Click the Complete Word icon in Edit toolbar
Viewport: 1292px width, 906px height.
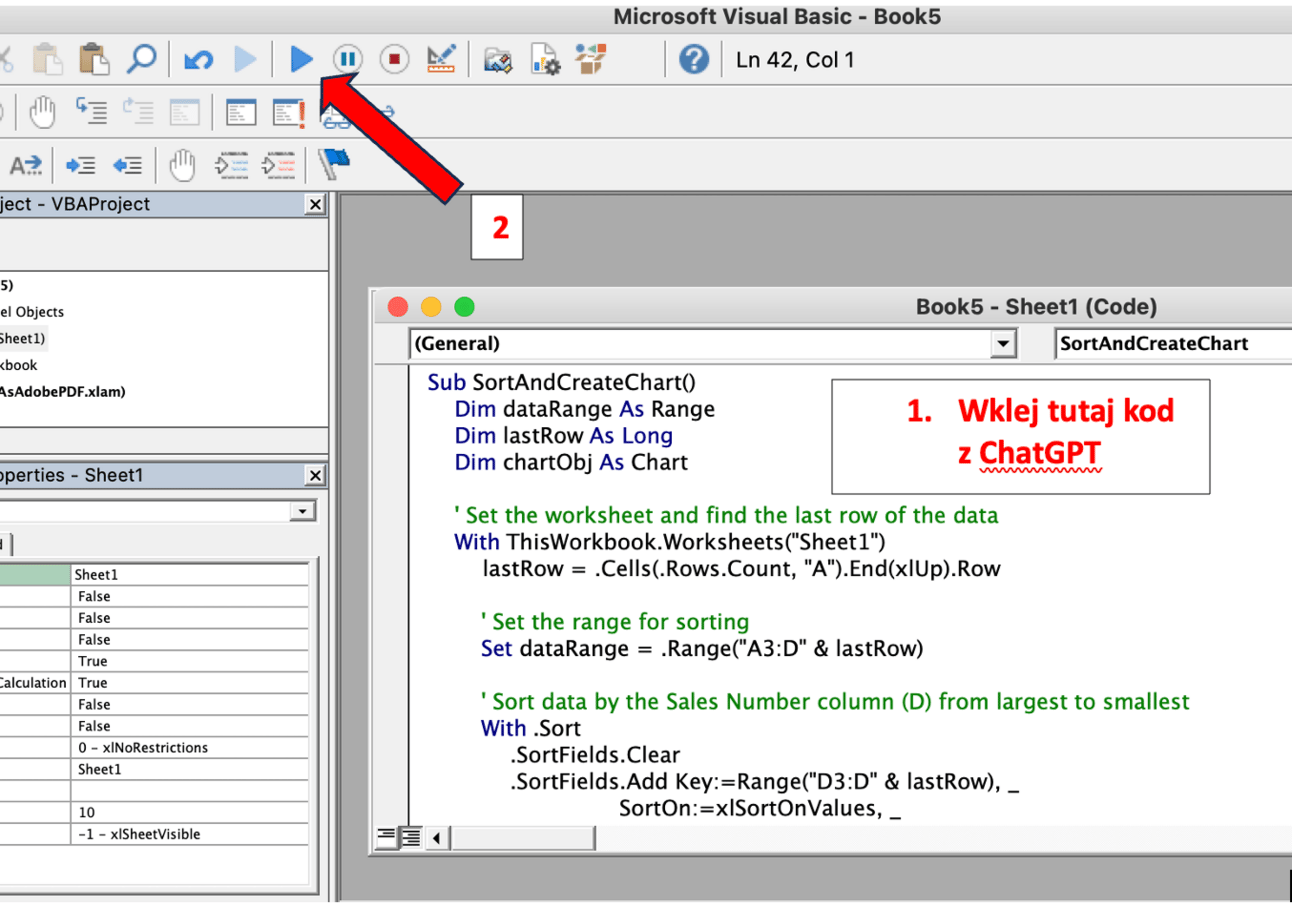pos(26,165)
